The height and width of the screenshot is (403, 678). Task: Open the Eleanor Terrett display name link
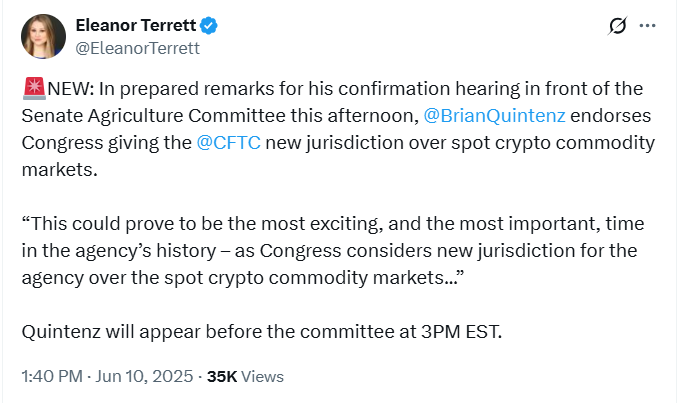pyautogui.click(x=136, y=26)
